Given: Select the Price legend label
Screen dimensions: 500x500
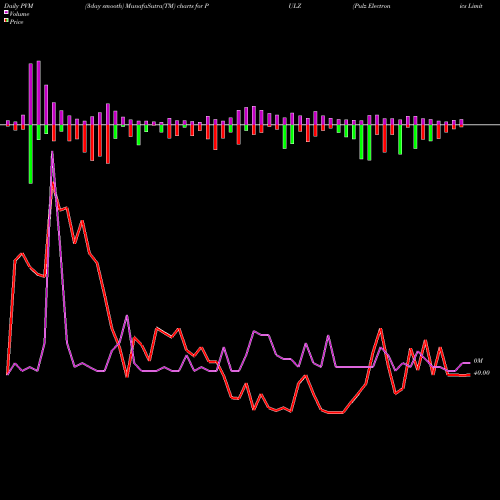Looking at the screenshot, I should pyautogui.click(x=16, y=22).
